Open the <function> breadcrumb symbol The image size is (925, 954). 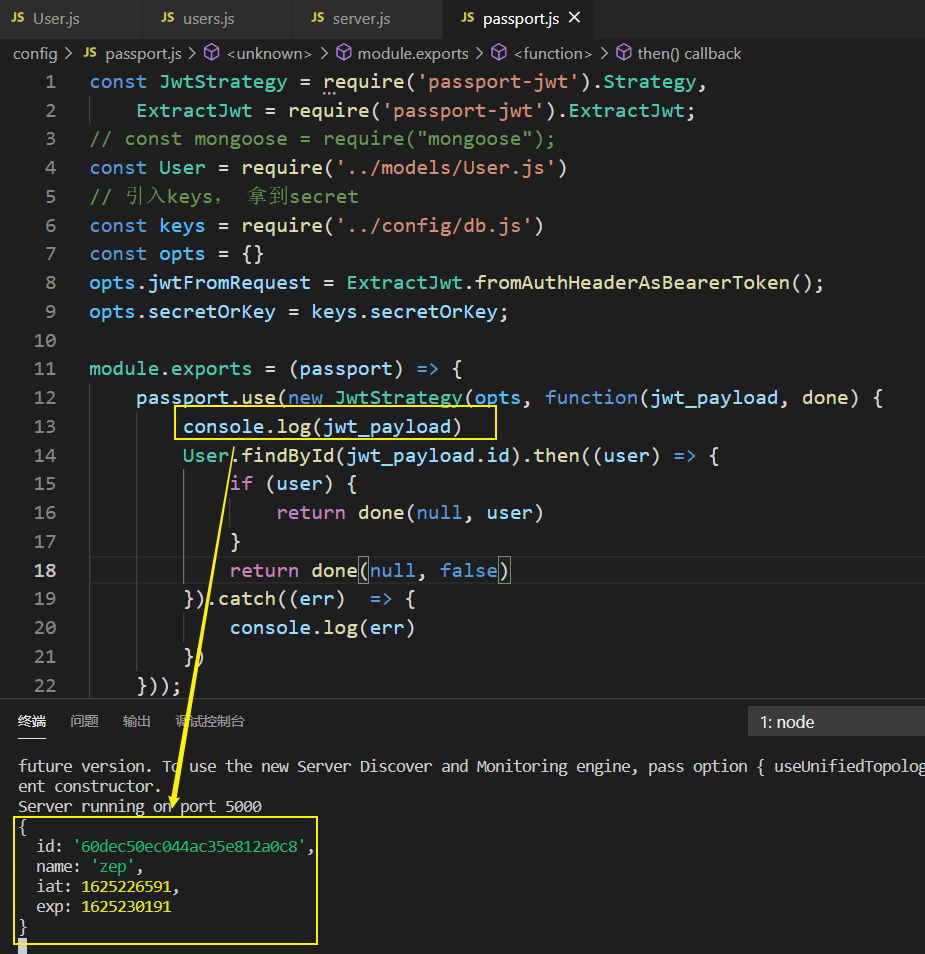point(553,54)
